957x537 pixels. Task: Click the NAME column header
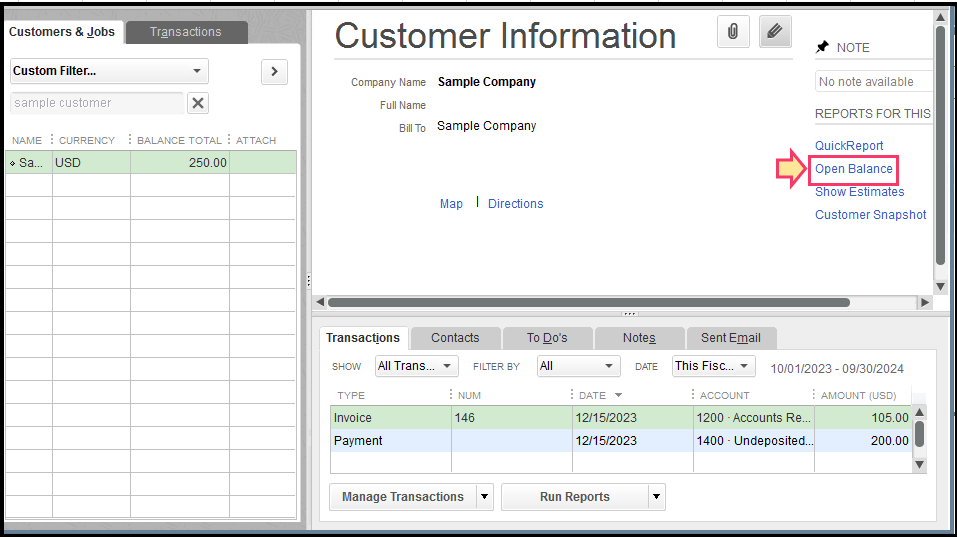point(27,140)
